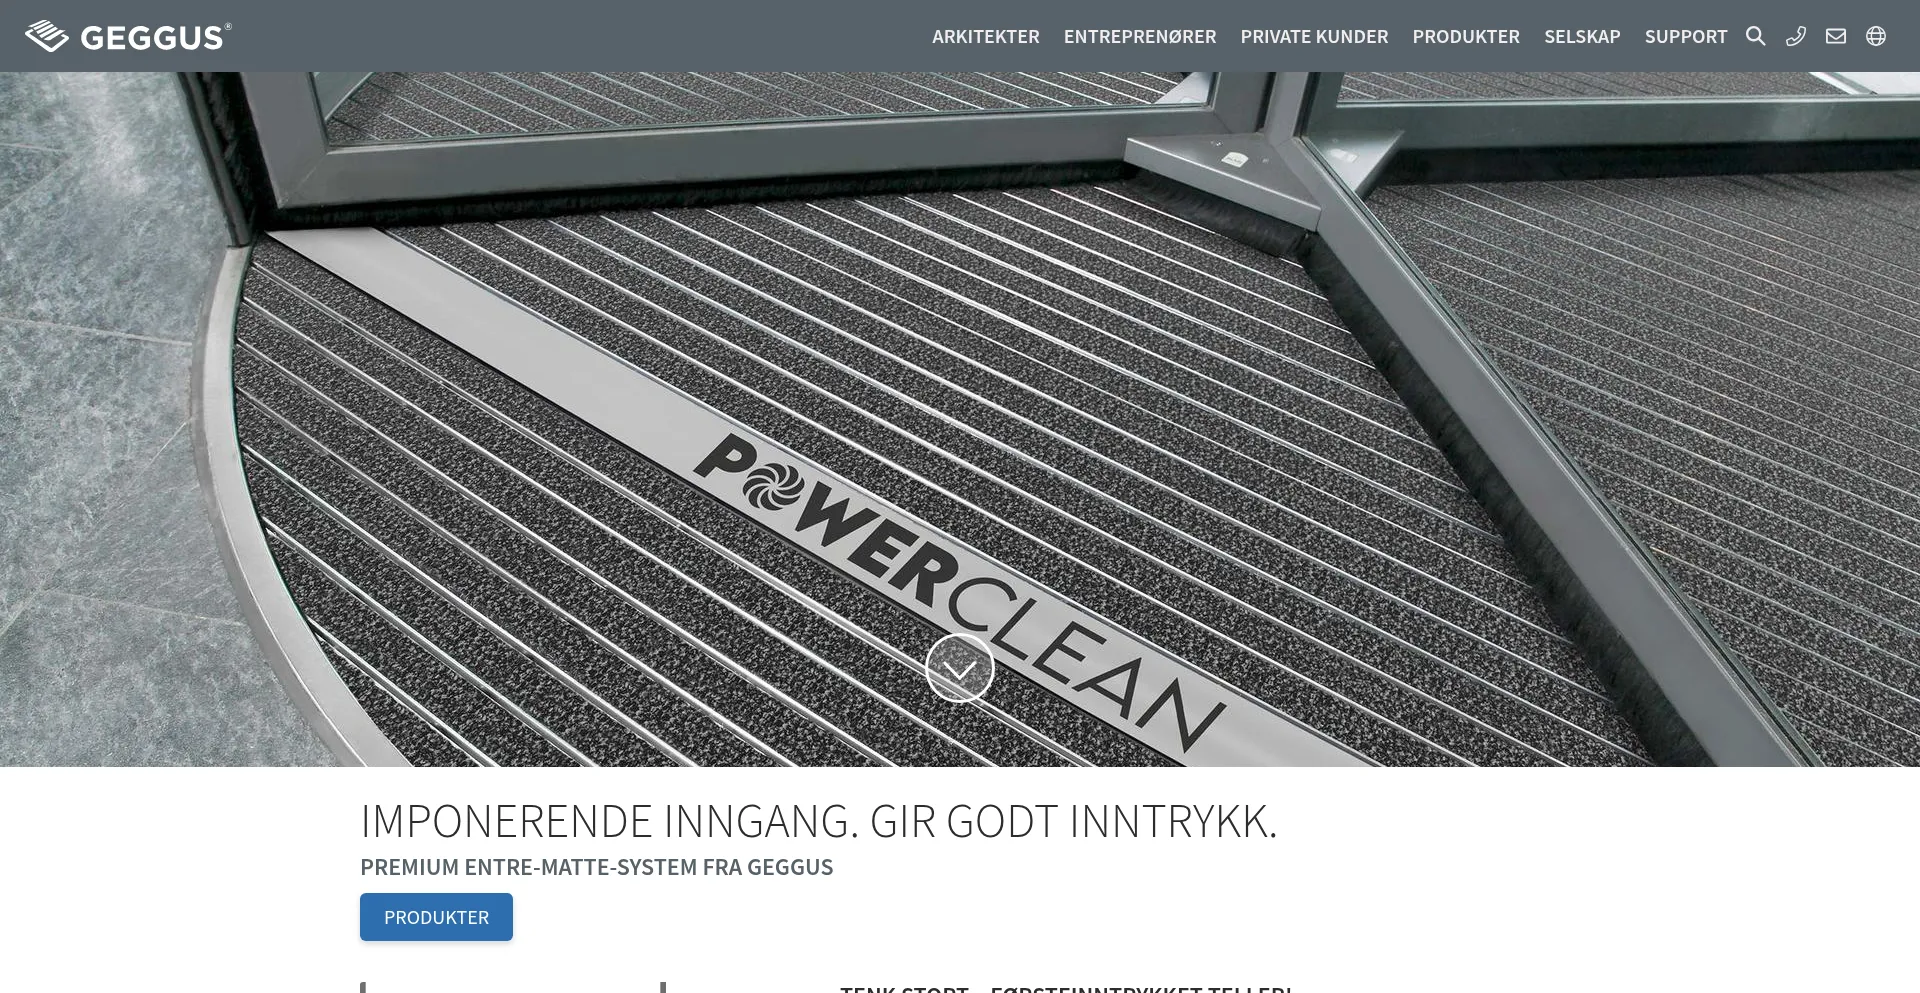The image size is (1920, 993).
Task: Click the scroll-down chevron circle on hero image
Action: (x=960, y=668)
